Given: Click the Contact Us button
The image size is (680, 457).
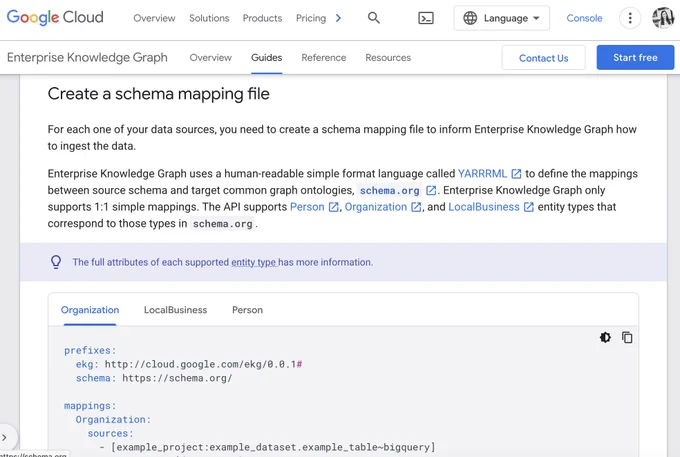Looking at the screenshot, I should pyautogui.click(x=543, y=58).
